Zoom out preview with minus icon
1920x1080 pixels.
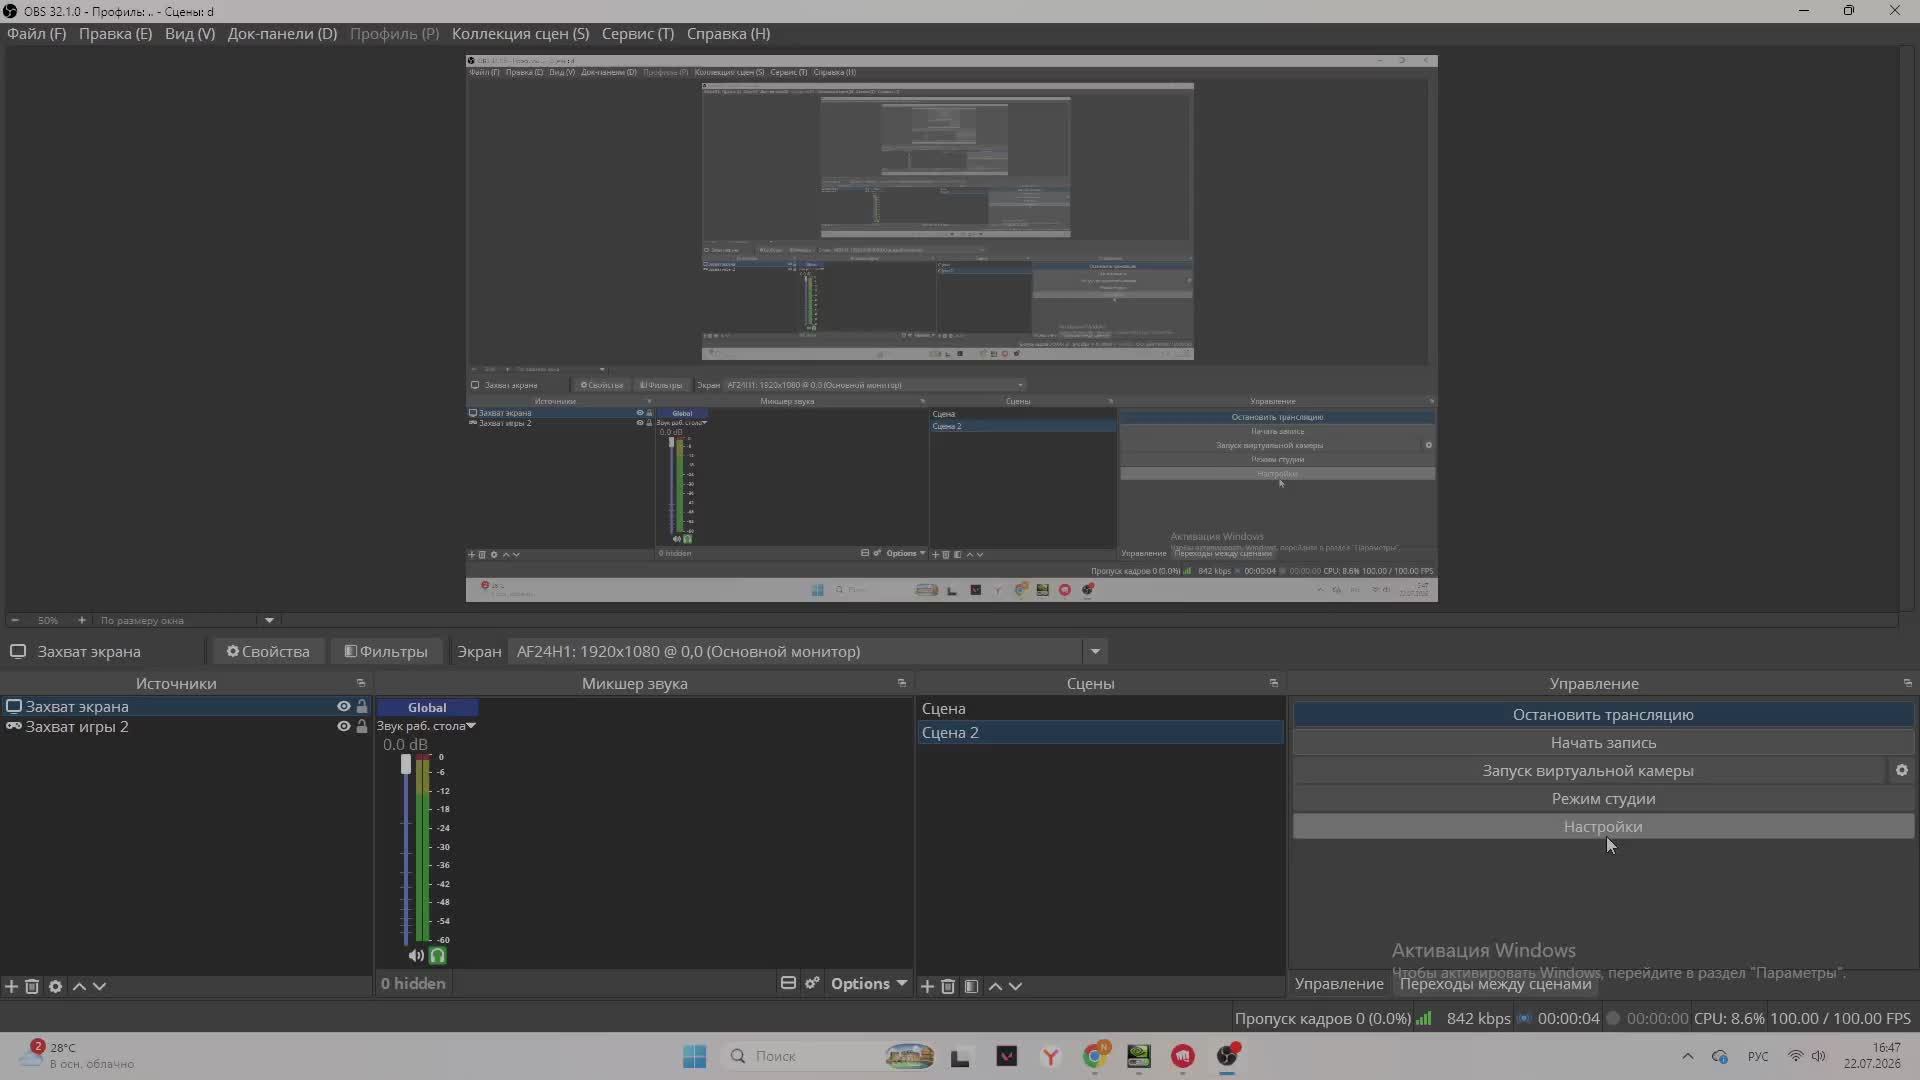pyautogui.click(x=14, y=620)
